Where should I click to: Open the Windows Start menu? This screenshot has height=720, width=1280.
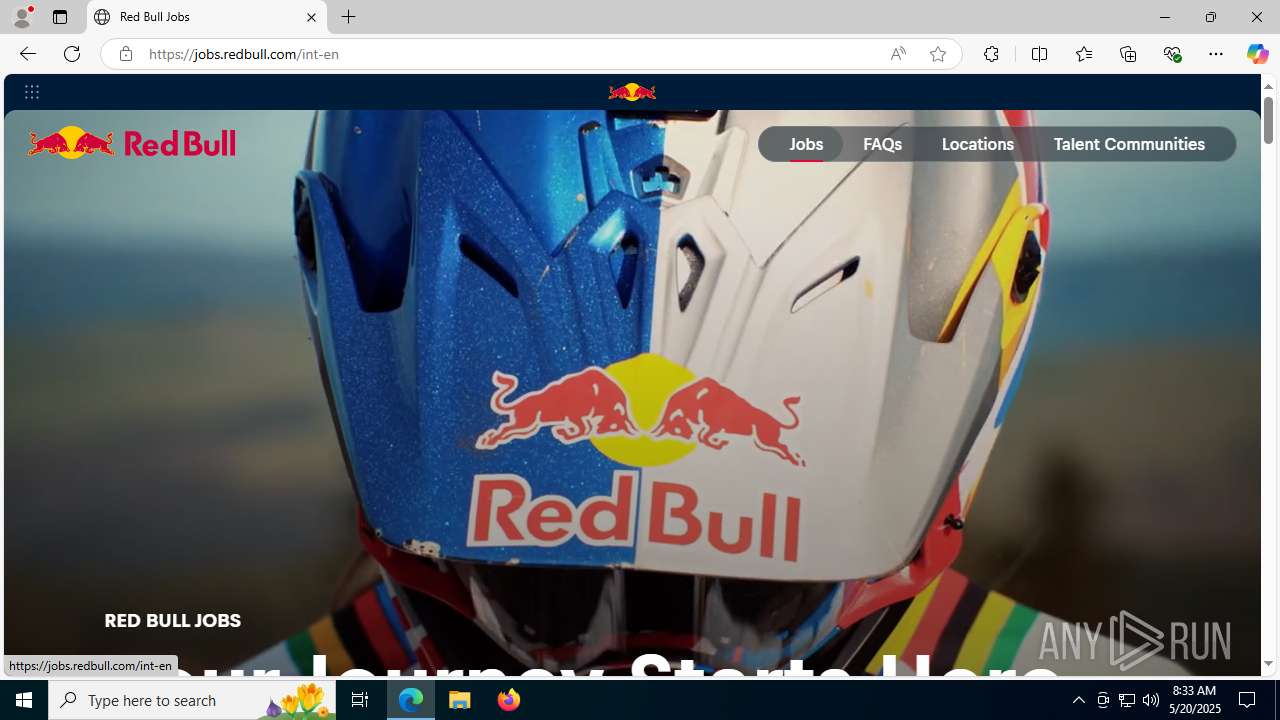pyautogui.click(x=24, y=700)
